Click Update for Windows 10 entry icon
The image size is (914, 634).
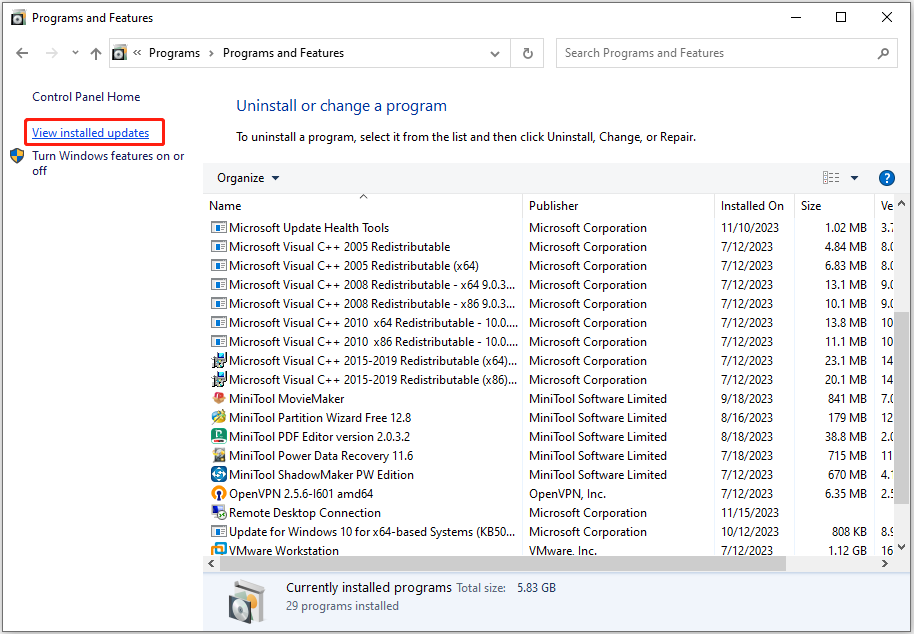click(219, 531)
